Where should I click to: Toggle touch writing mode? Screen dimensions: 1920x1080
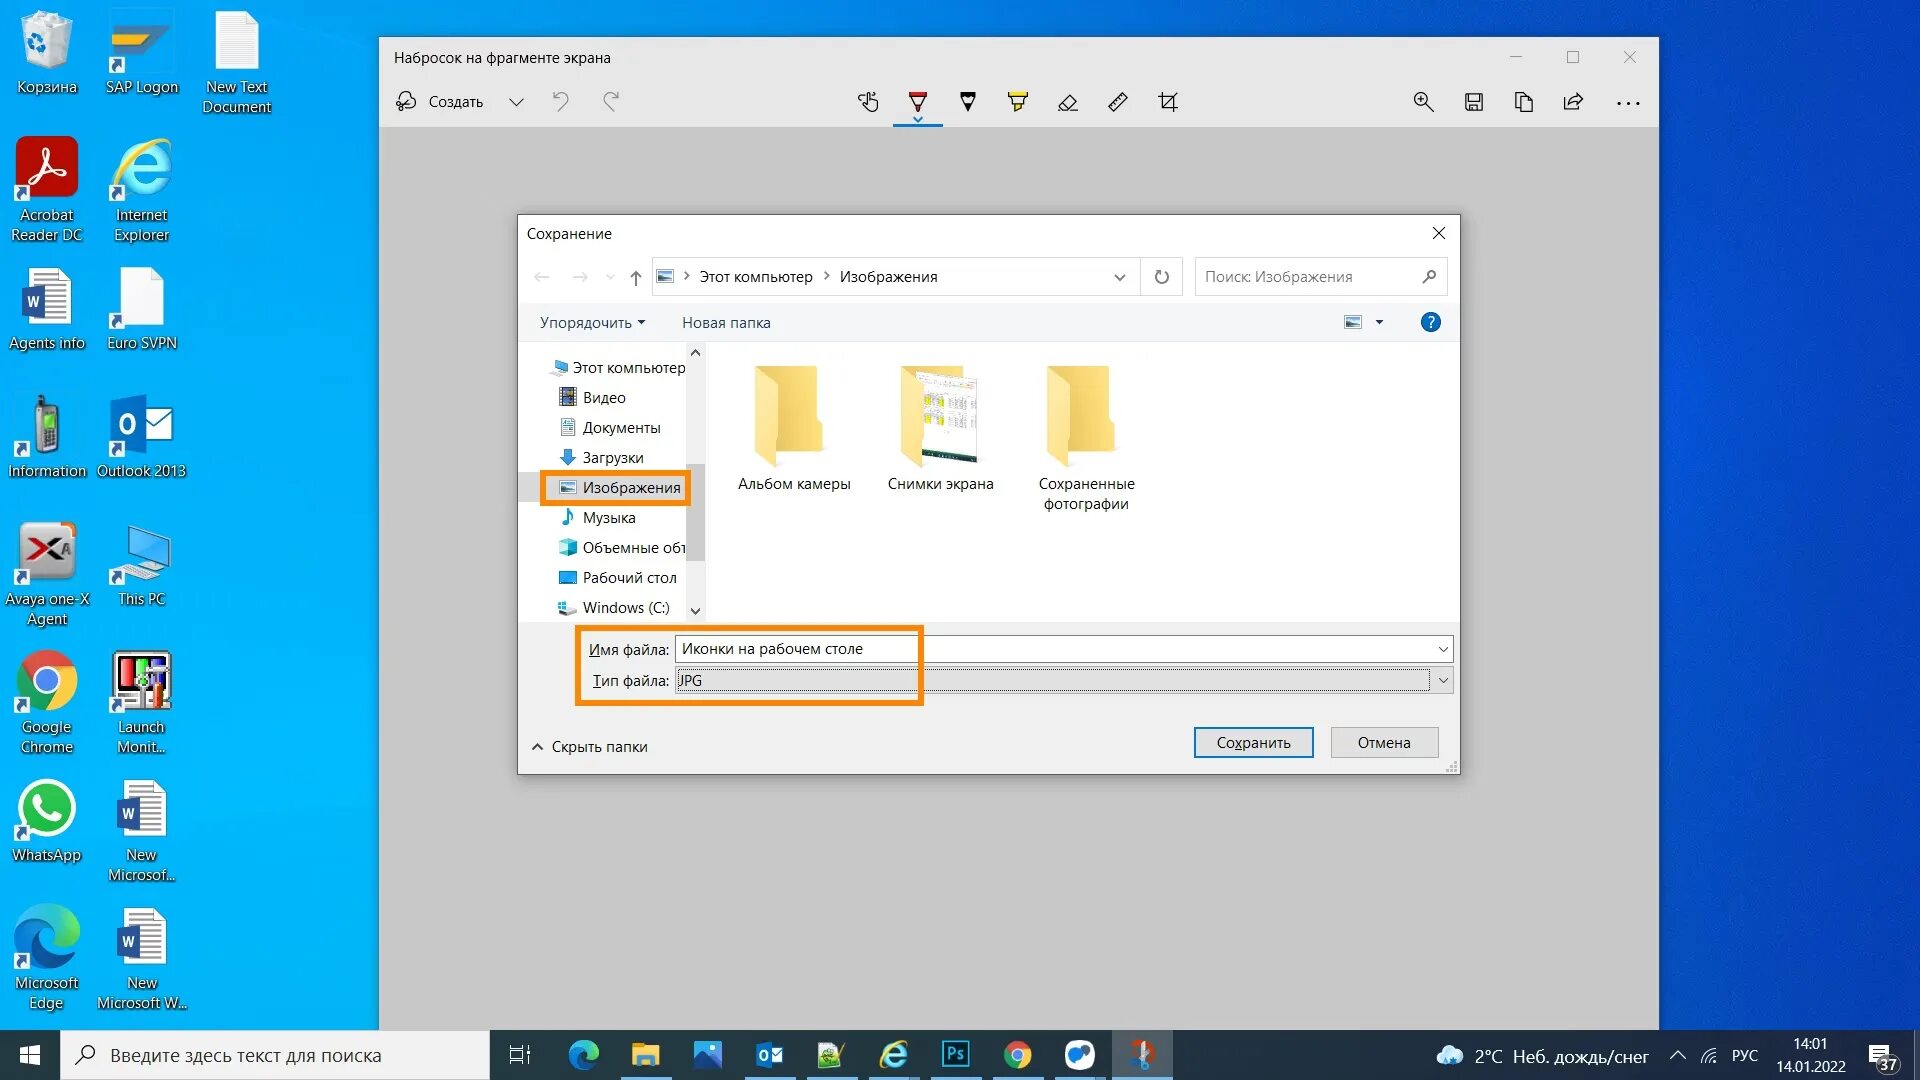tap(867, 101)
